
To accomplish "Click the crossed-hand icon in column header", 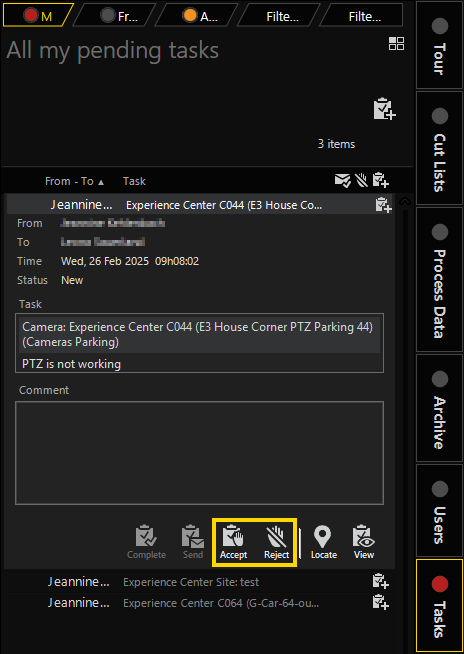I will click(x=361, y=181).
